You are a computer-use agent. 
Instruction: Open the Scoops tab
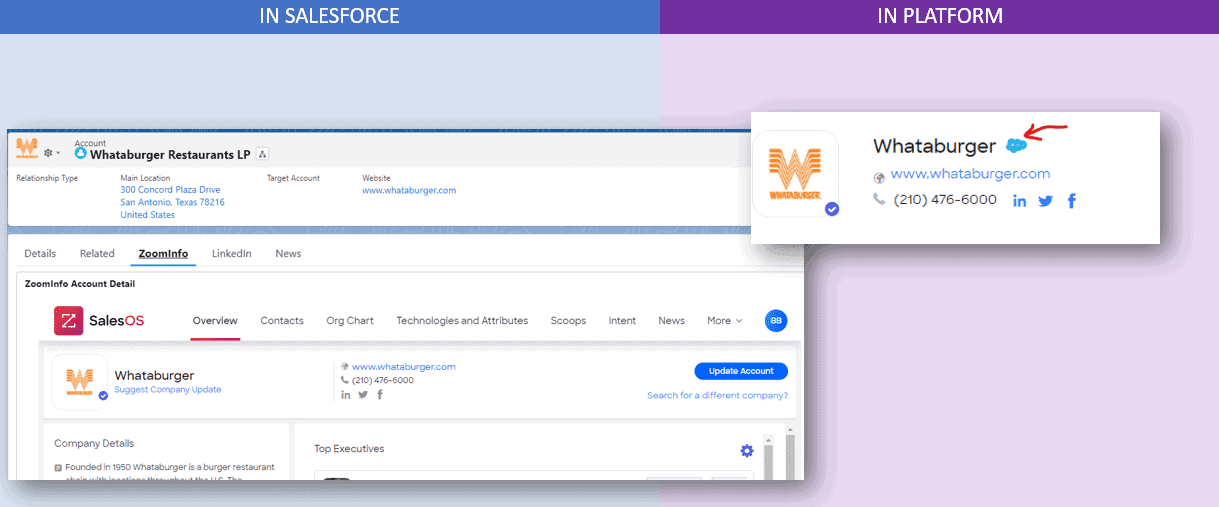click(568, 321)
